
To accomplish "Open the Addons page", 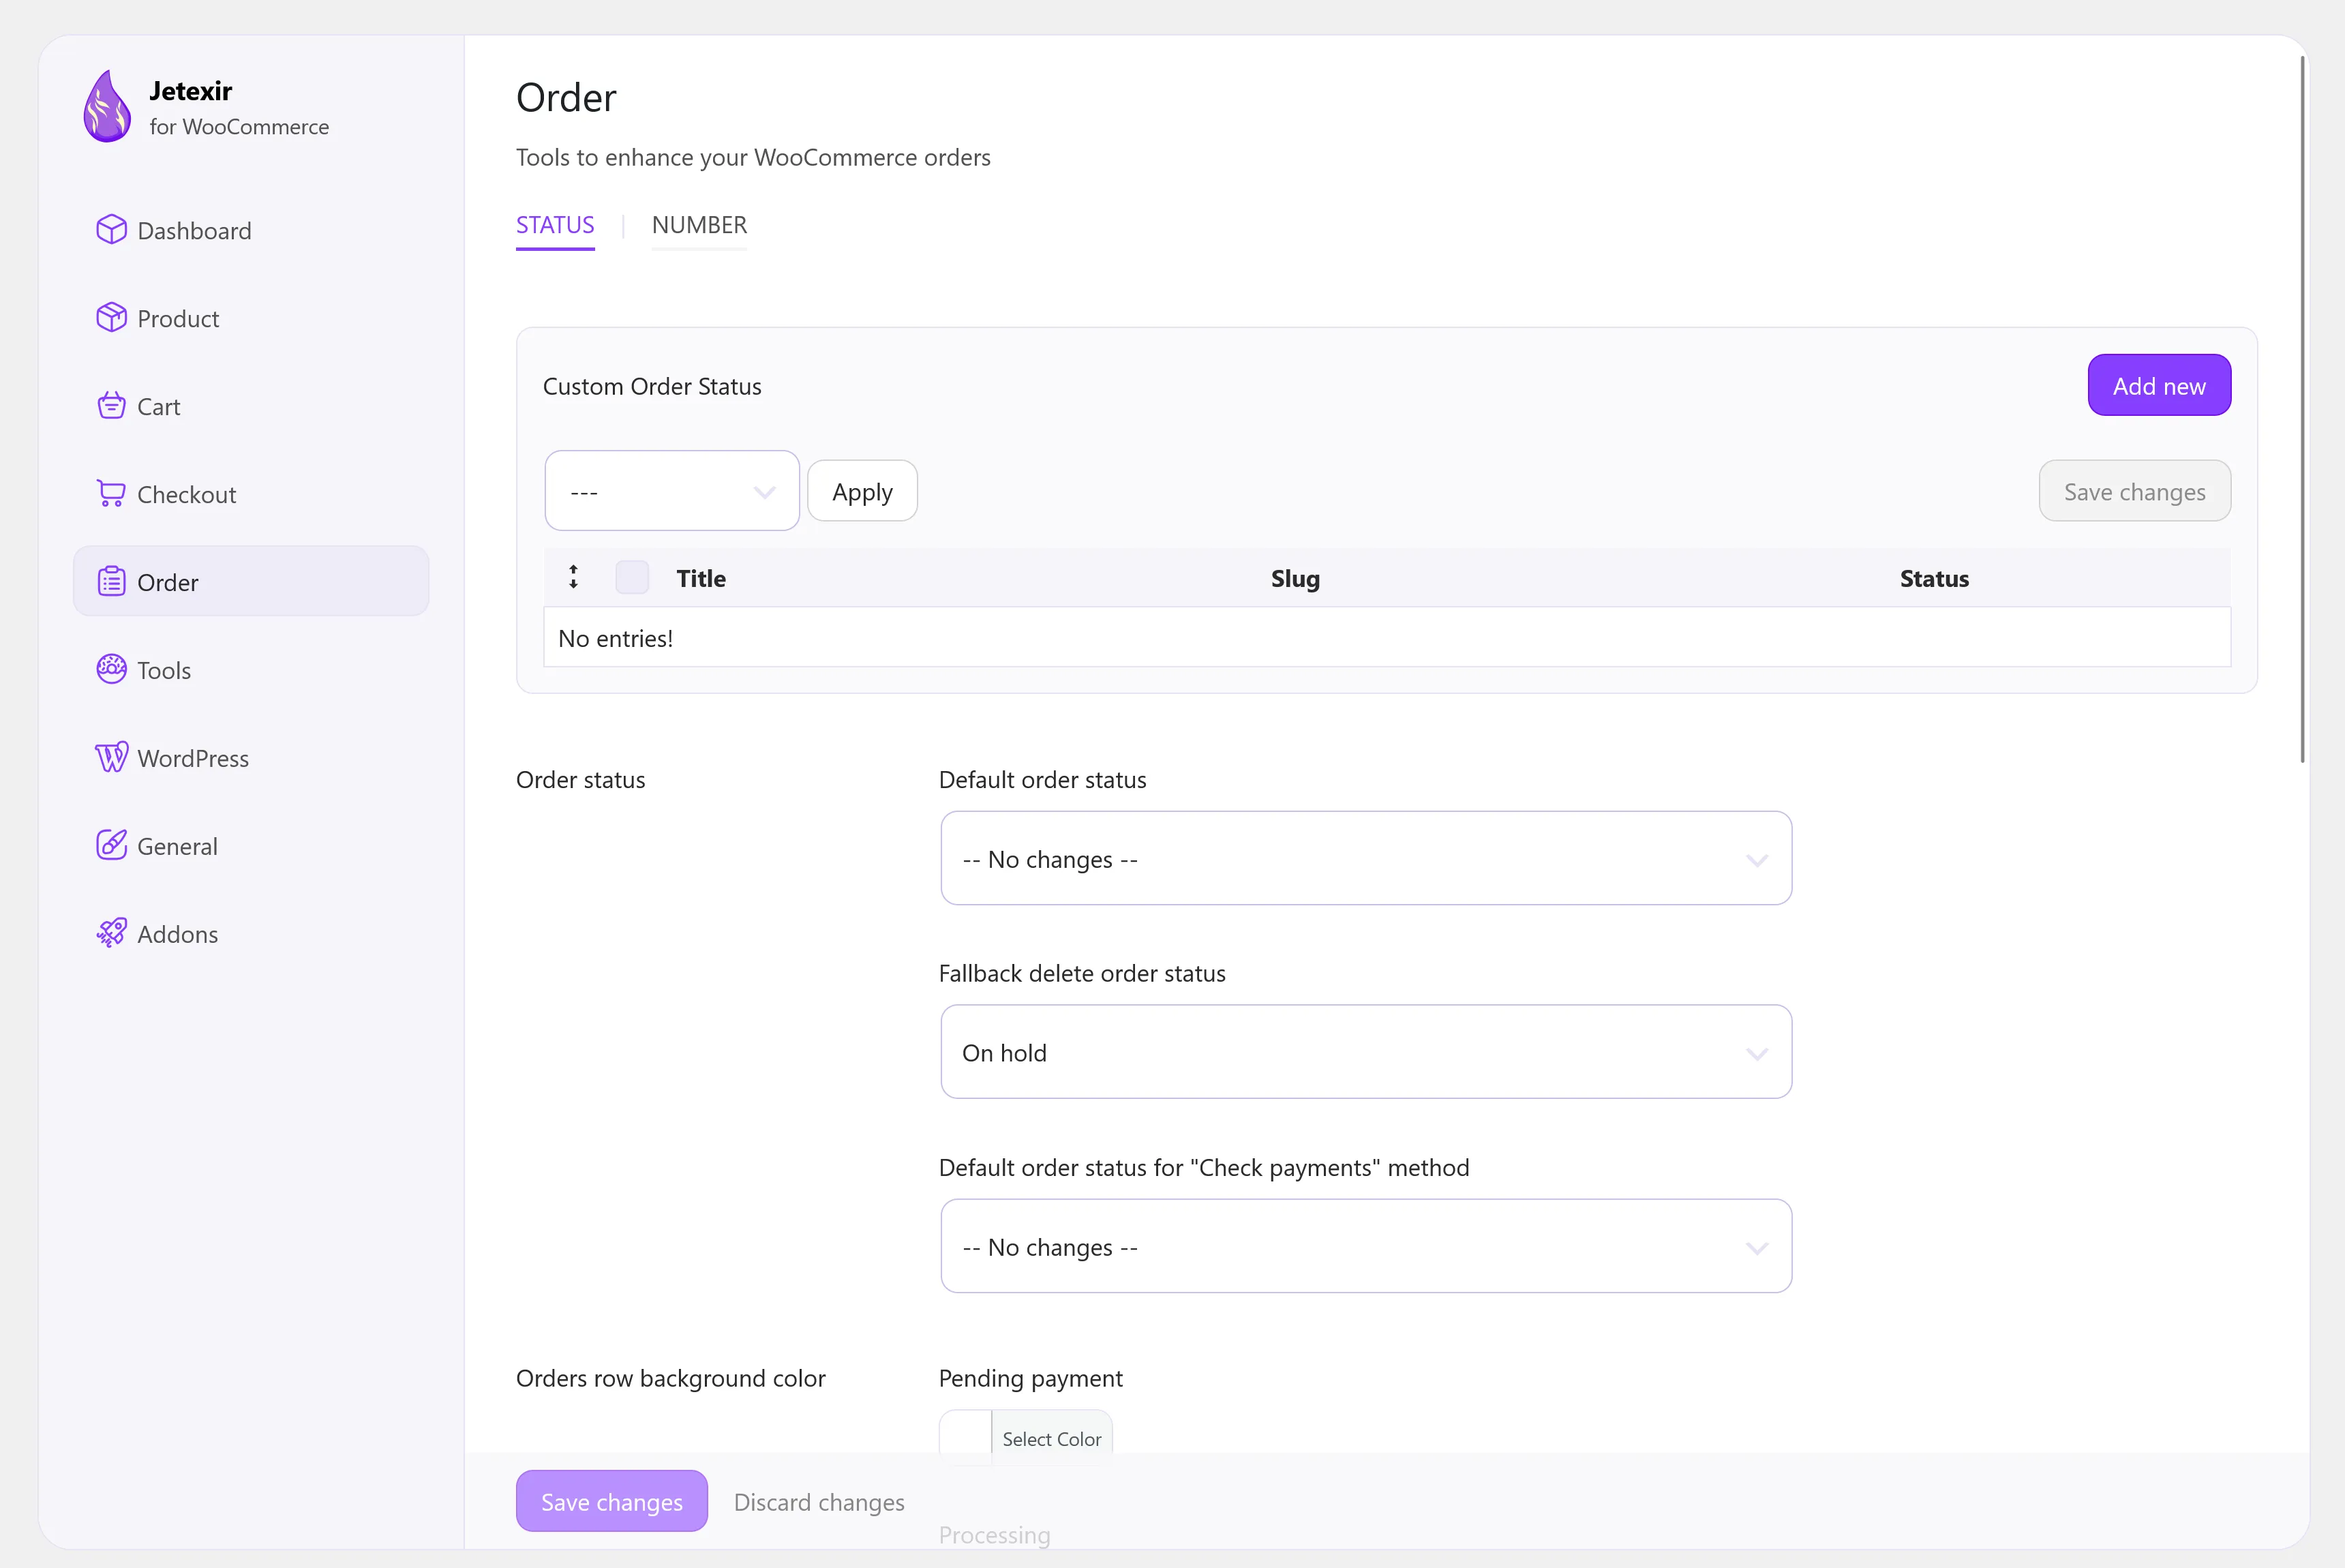I will tap(251, 934).
